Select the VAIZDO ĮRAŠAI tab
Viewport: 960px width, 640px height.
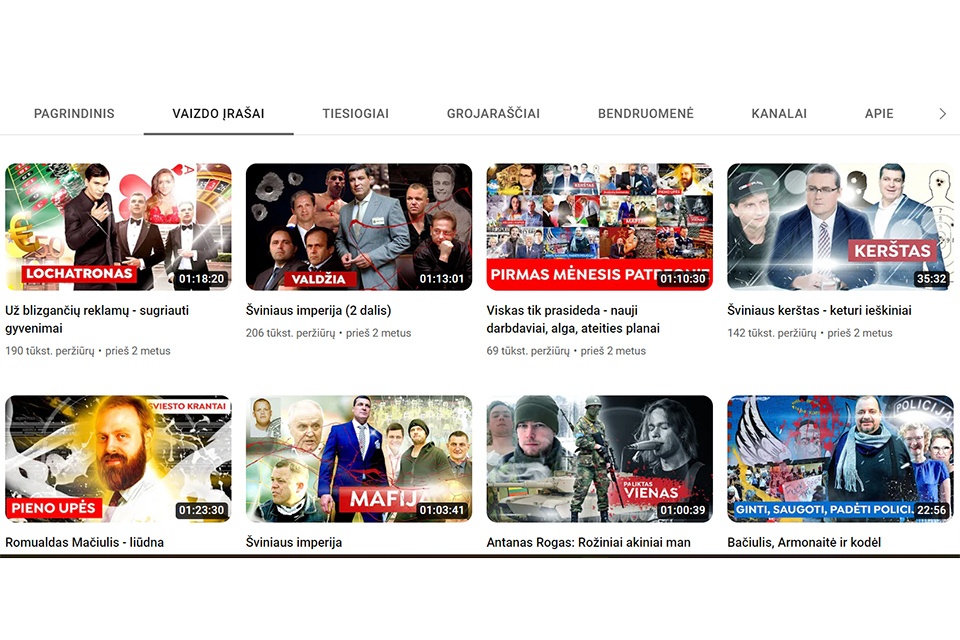coord(218,114)
